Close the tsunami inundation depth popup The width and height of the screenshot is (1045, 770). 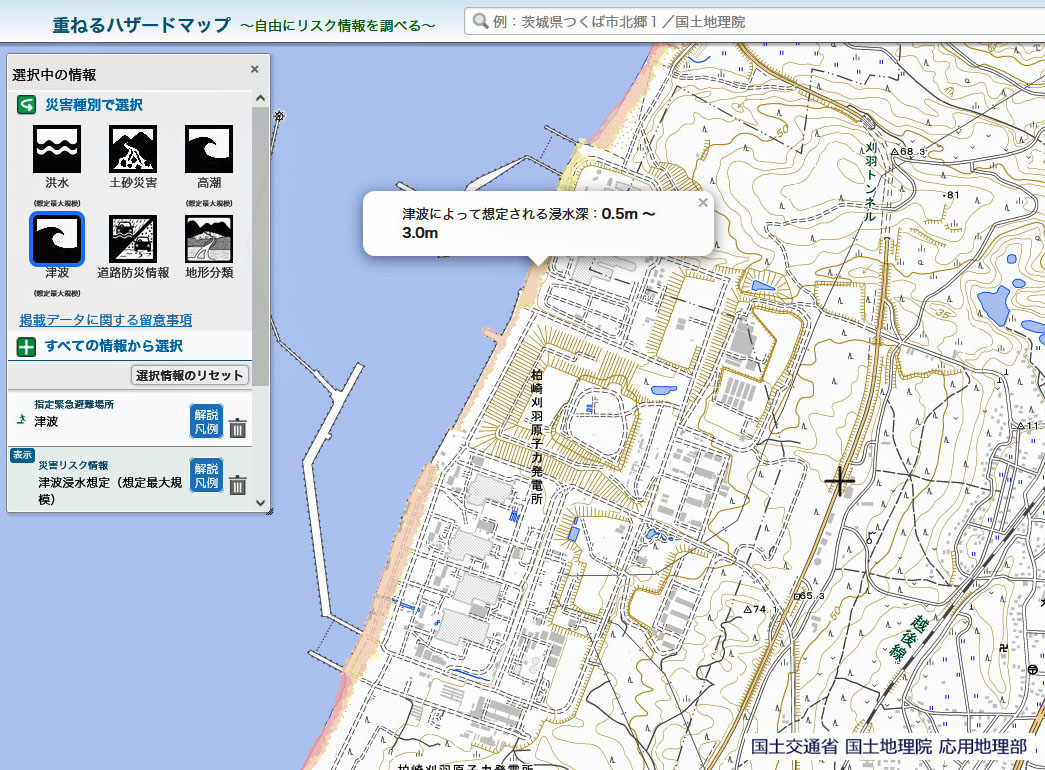click(x=702, y=202)
